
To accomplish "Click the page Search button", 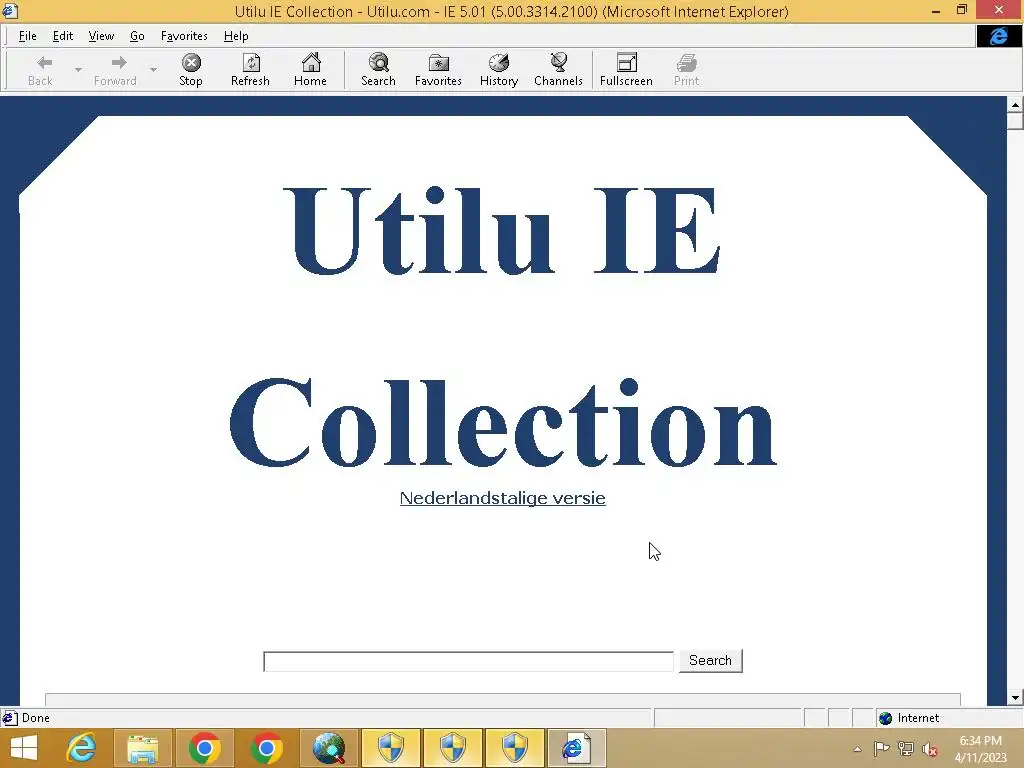I will [x=711, y=660].
